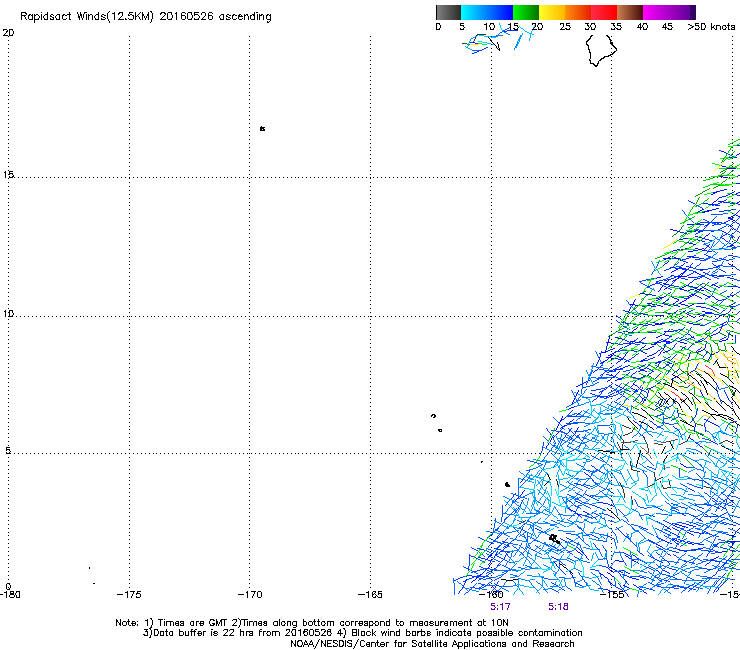Click the '30' legend scale label
The image size is (740, 650).
click(x=590, y=27)
